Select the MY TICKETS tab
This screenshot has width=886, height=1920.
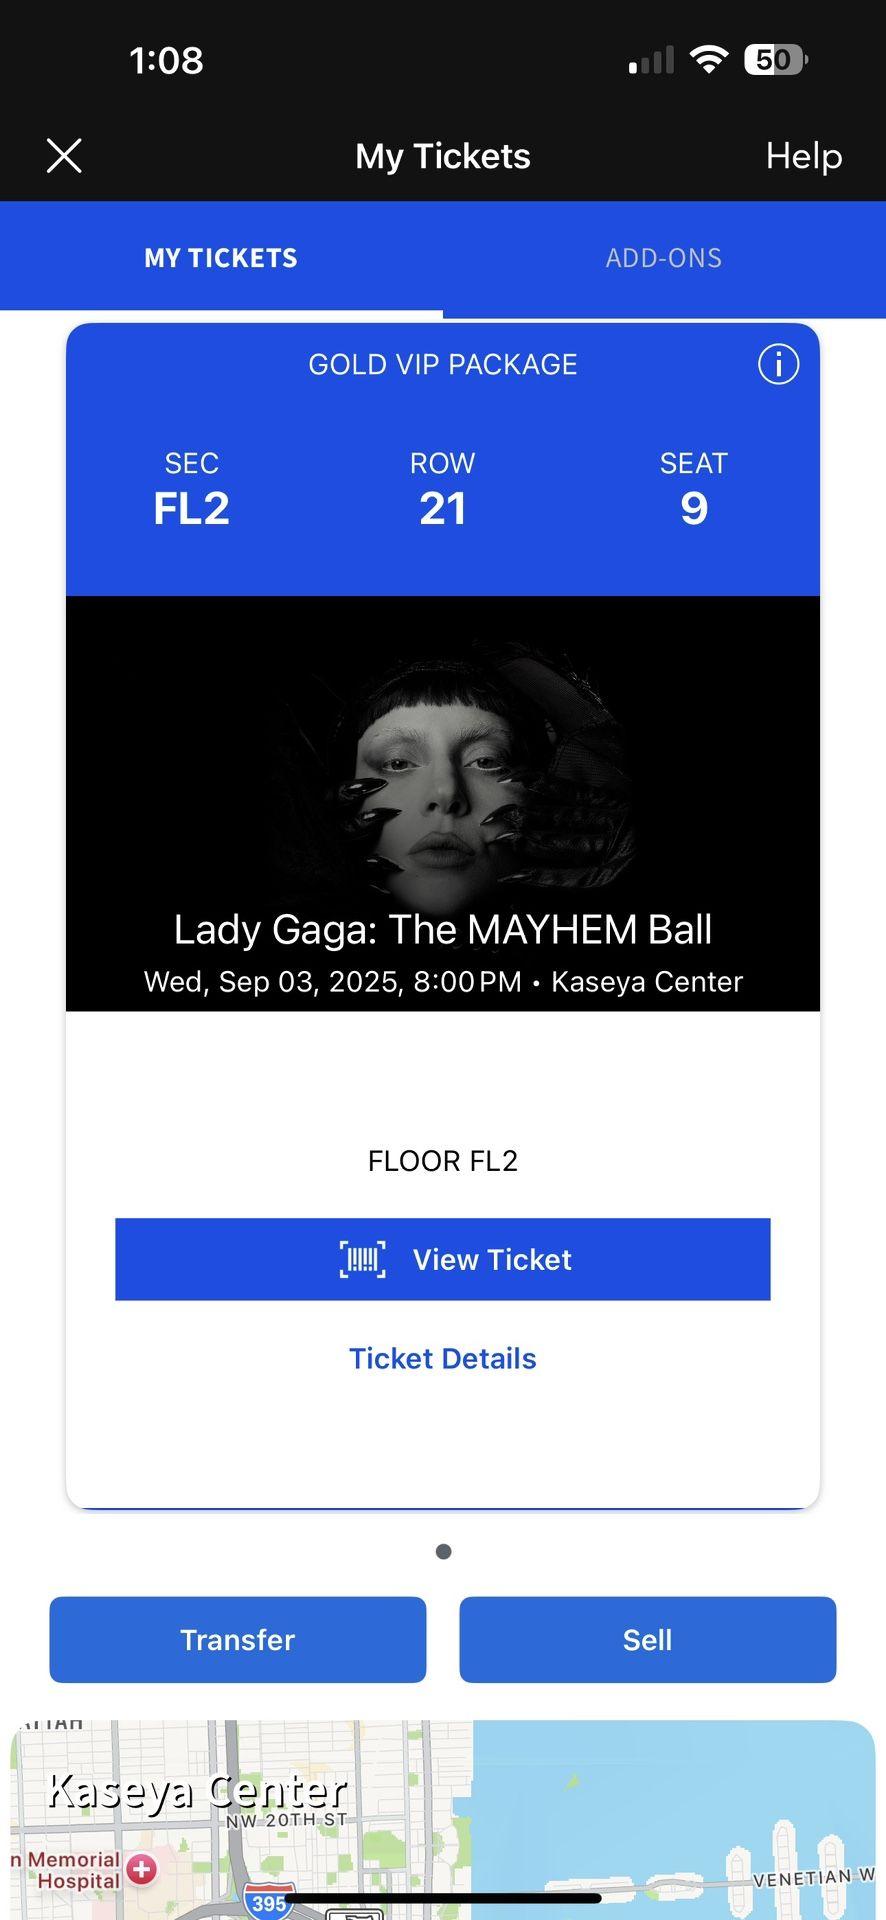[x=221, y=258]
